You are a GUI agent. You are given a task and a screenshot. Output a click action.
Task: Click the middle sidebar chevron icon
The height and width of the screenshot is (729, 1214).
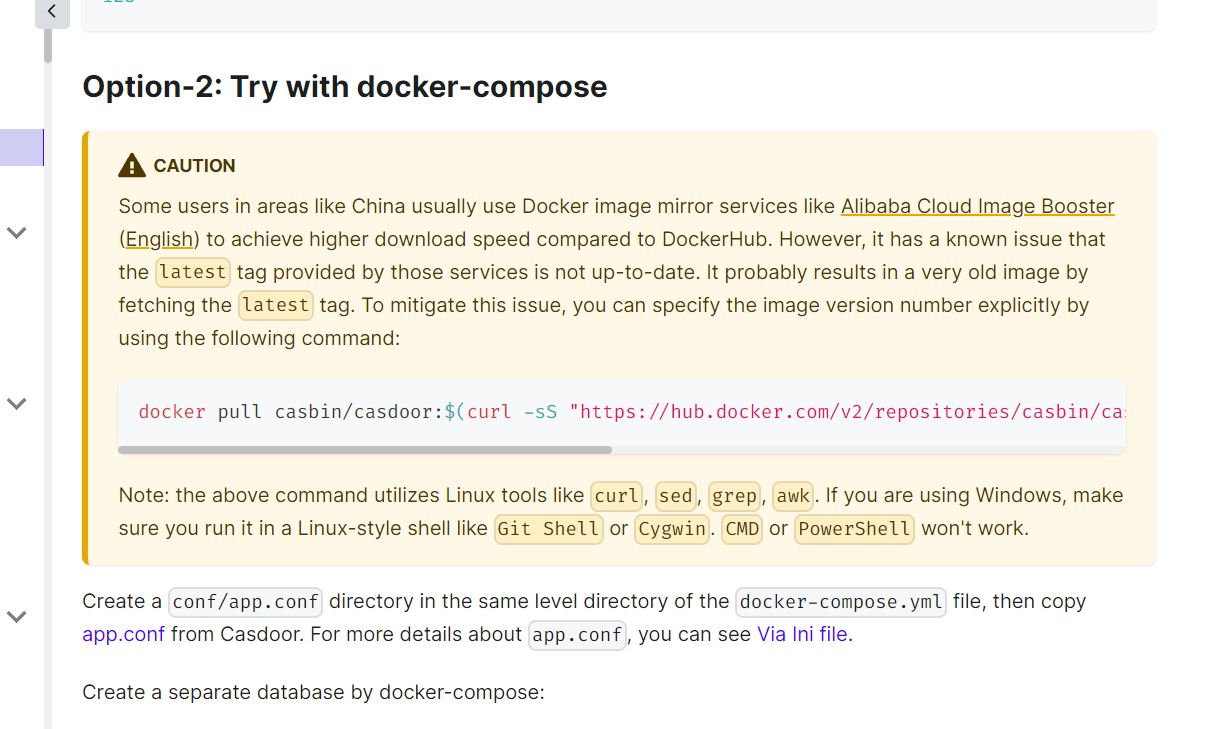[x=16, y=404]
